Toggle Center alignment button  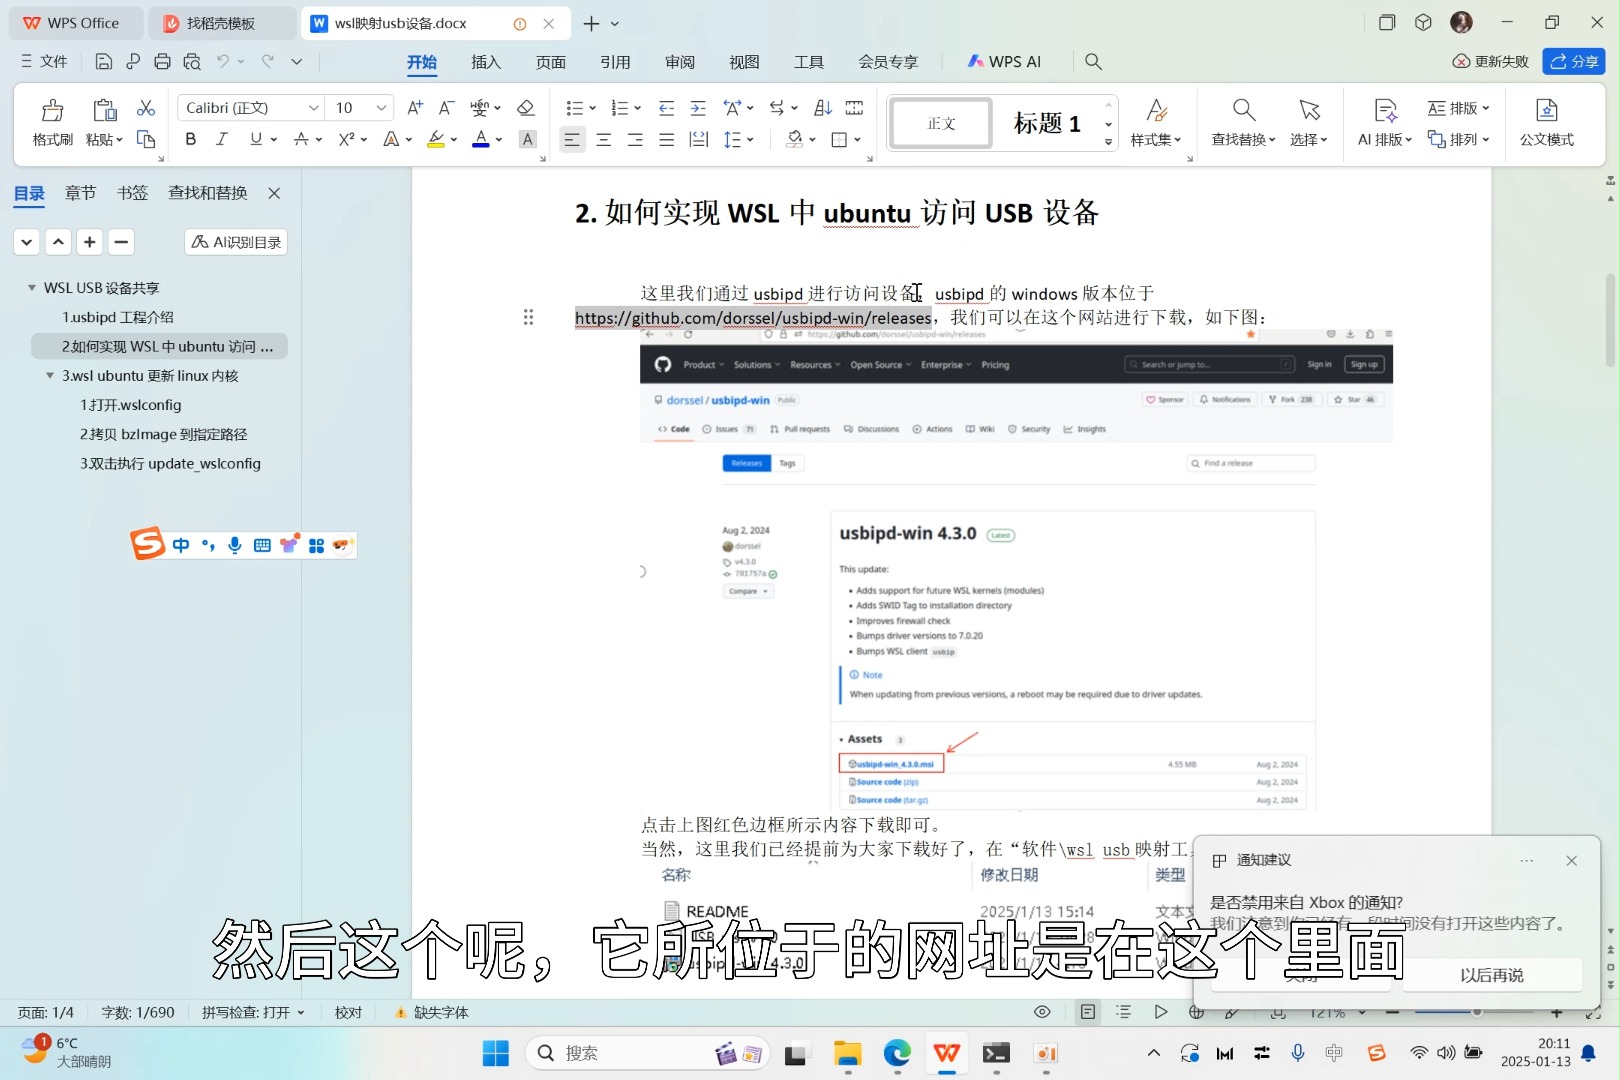[604, 139]
